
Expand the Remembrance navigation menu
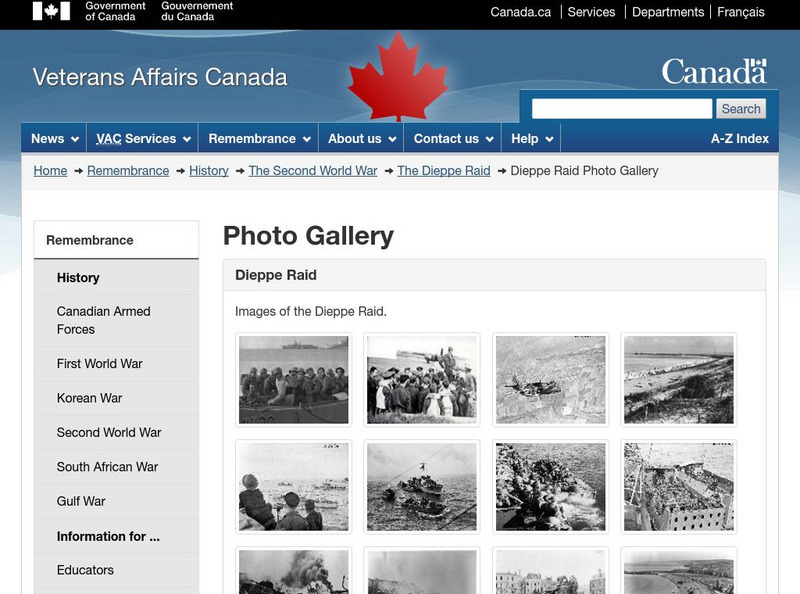click(259, 139)
